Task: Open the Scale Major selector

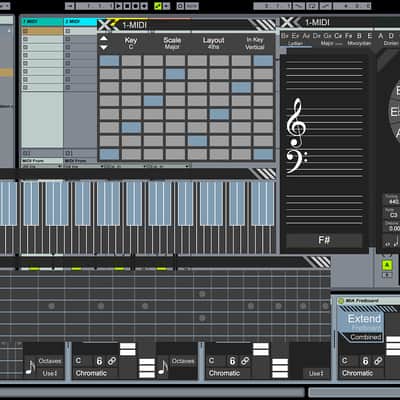Action: [172, 43]
